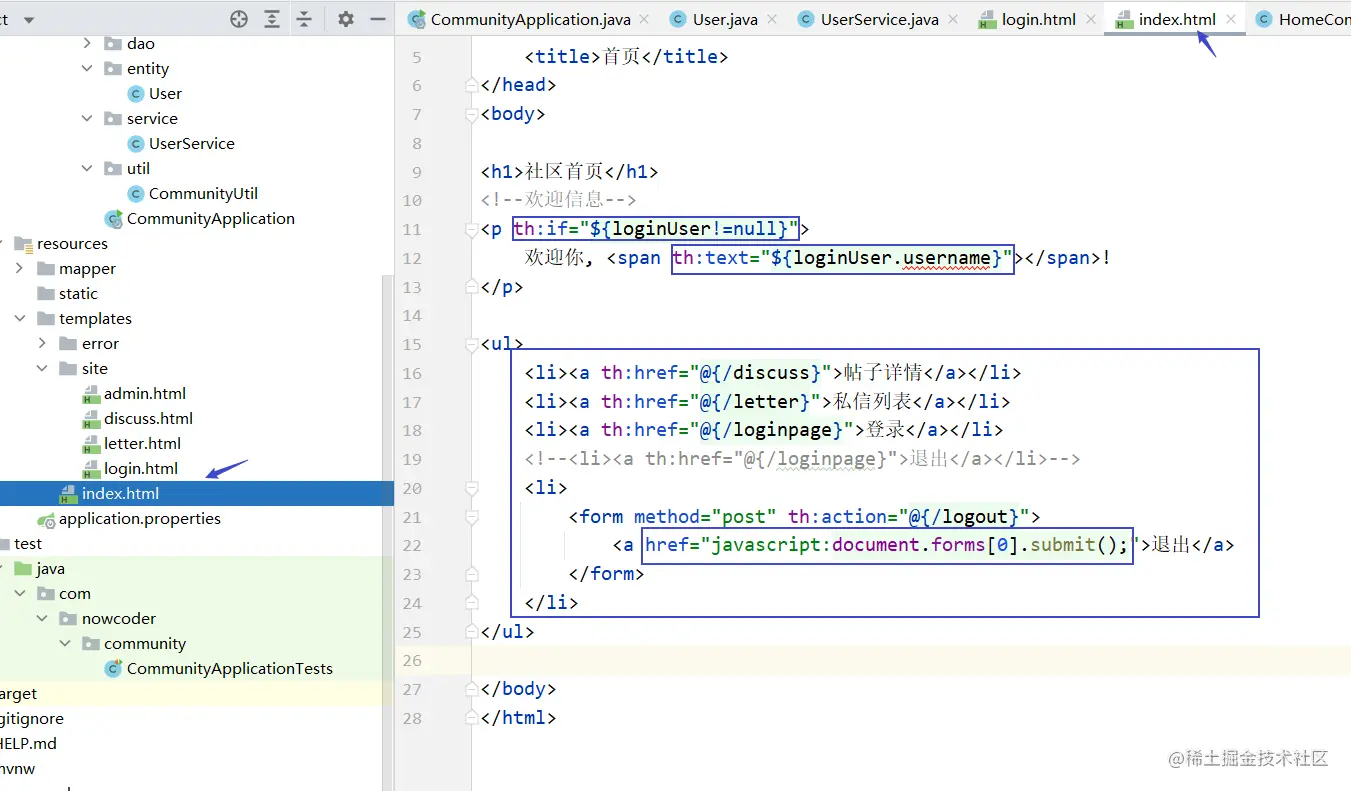The height and width of the screenshot is (791, 1351).
Task: Collapse the resources folder
Action: tap(2, 243)
